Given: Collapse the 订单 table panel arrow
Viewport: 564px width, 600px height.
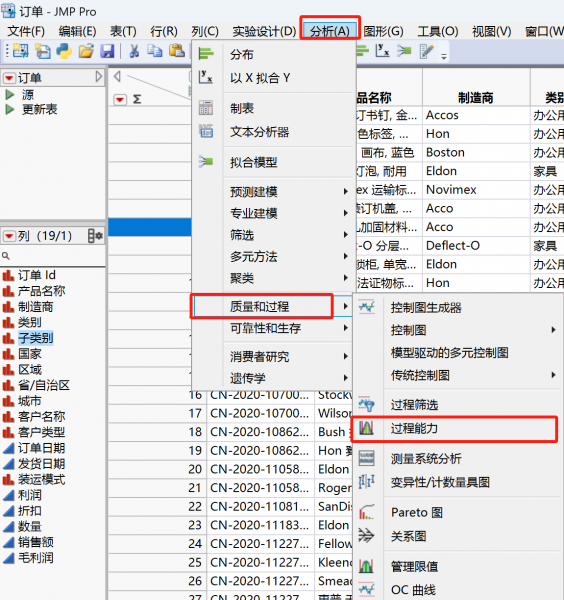Looking at the screenshot, I should (x=99, y=77).
